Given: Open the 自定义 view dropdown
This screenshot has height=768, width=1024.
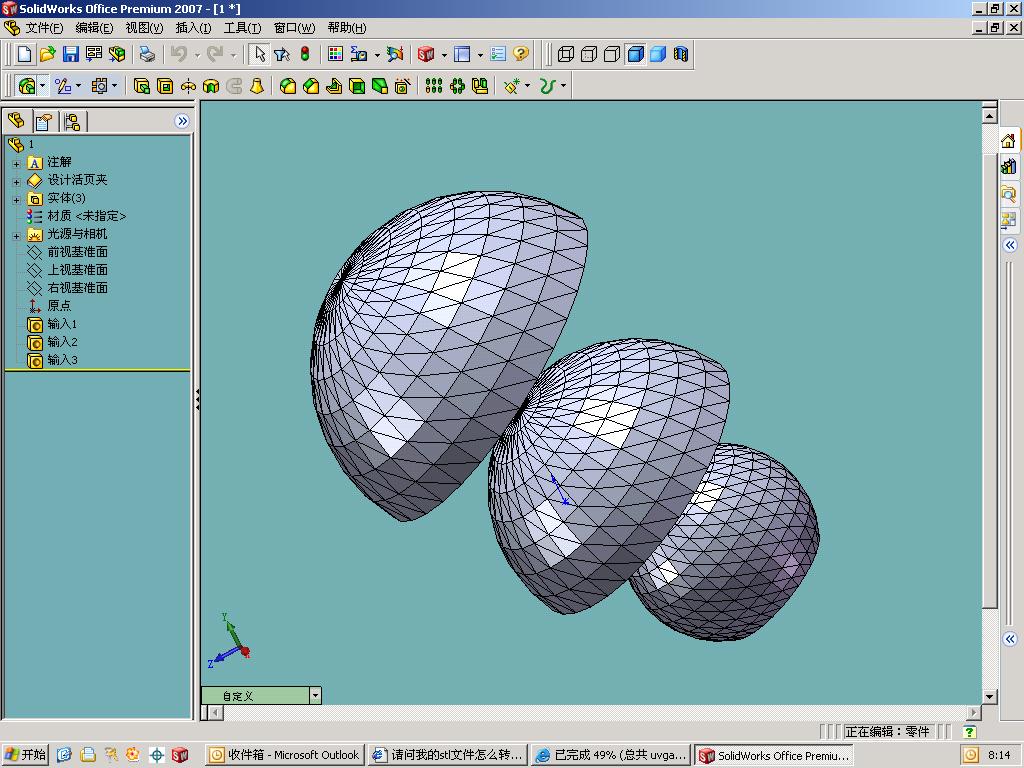Looking at the screenshot, I should [315, 695].
